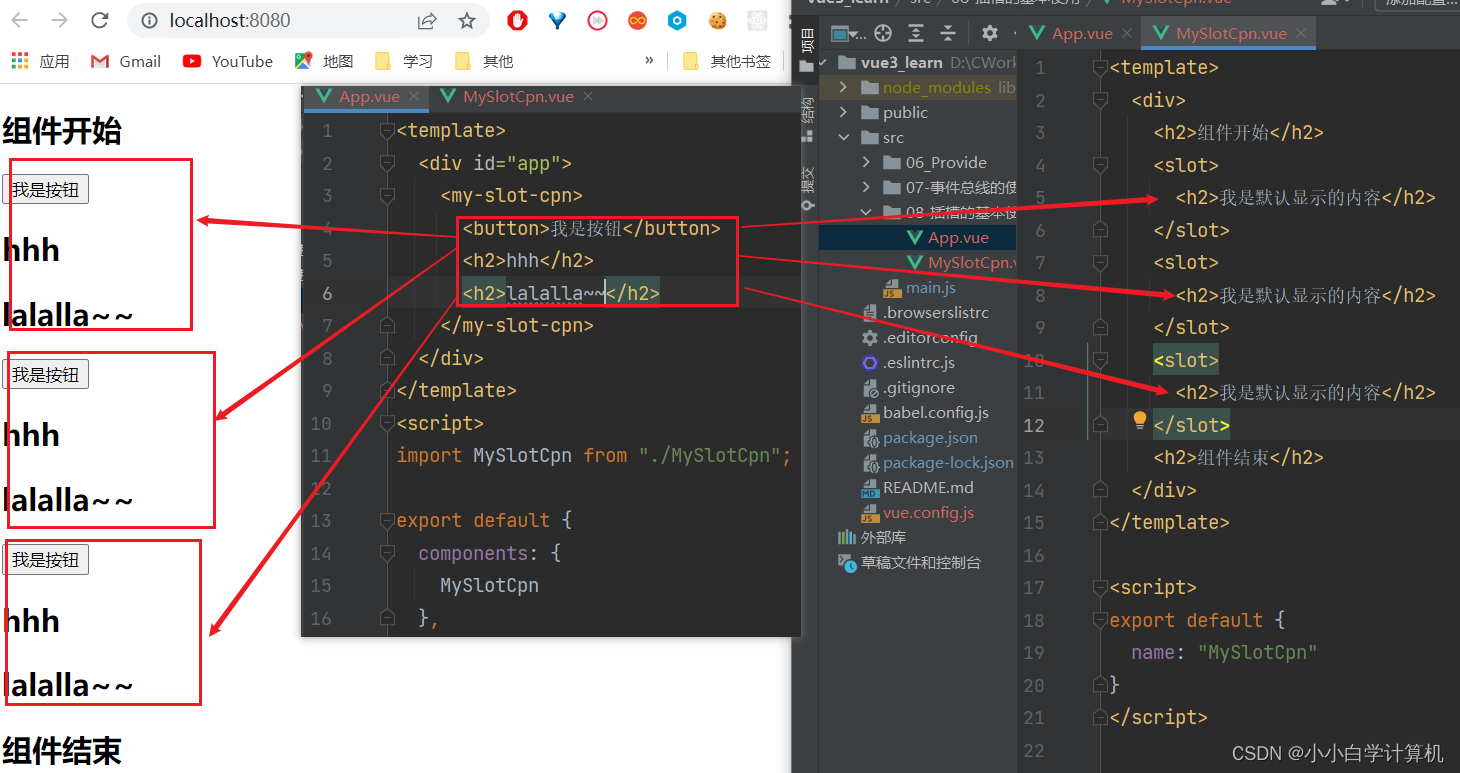Screen dimensions: 1460x773
Task: Expand all nodes in the Project tree
Action: (915, 33)
